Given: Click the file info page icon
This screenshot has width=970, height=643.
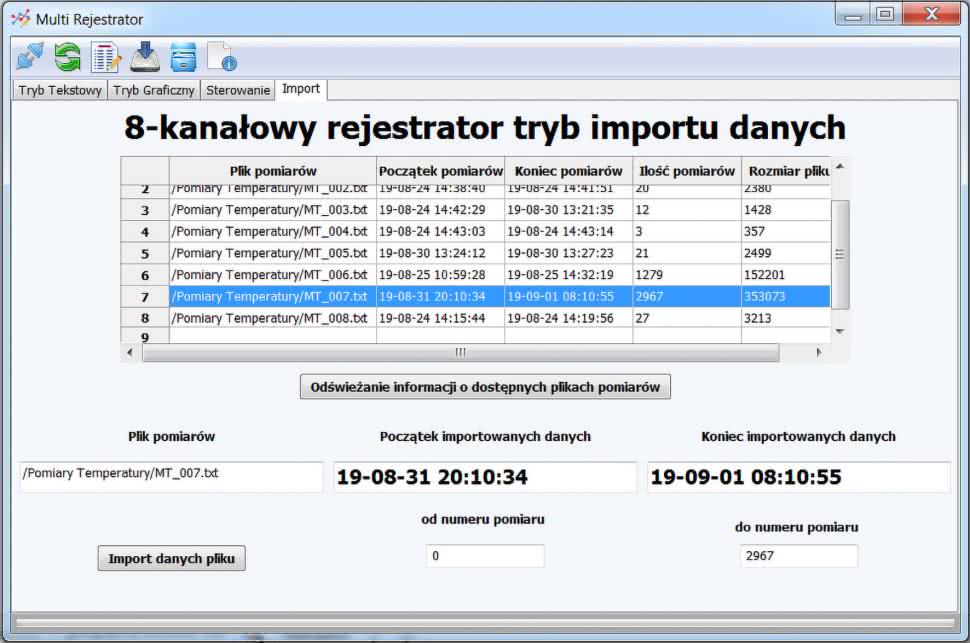Looking at the screenshot, I should (x=221, y=57).
